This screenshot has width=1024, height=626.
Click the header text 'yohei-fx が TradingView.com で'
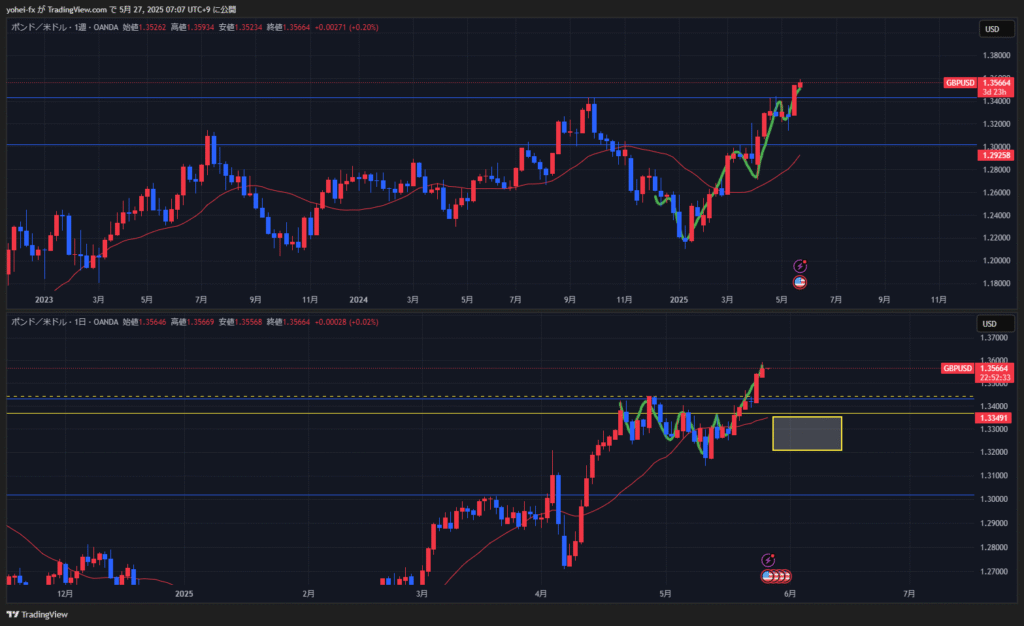[x=61, y=10]
